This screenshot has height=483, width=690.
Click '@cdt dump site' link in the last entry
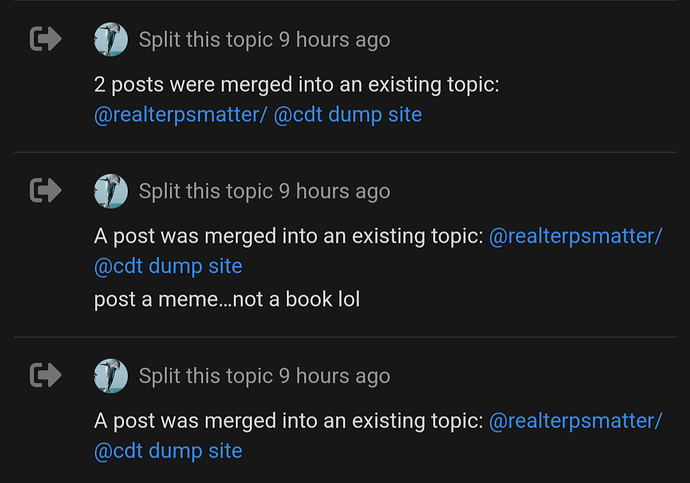pyautogui.click(x=168, y=451)
